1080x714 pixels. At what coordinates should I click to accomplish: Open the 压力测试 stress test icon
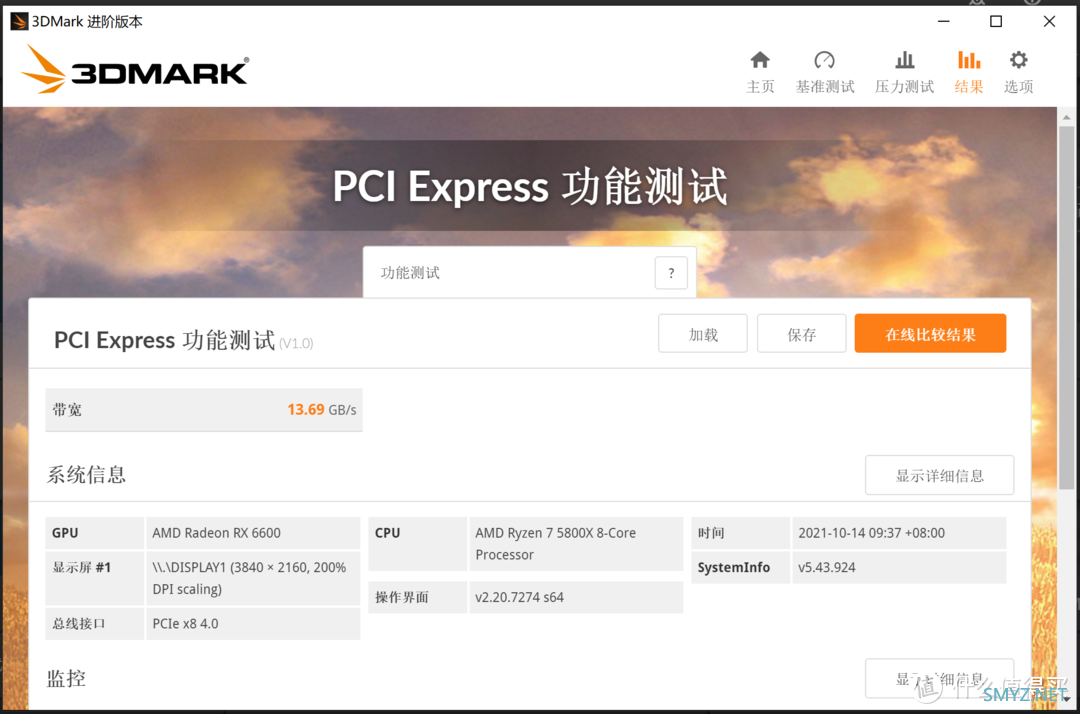point(904,61)
